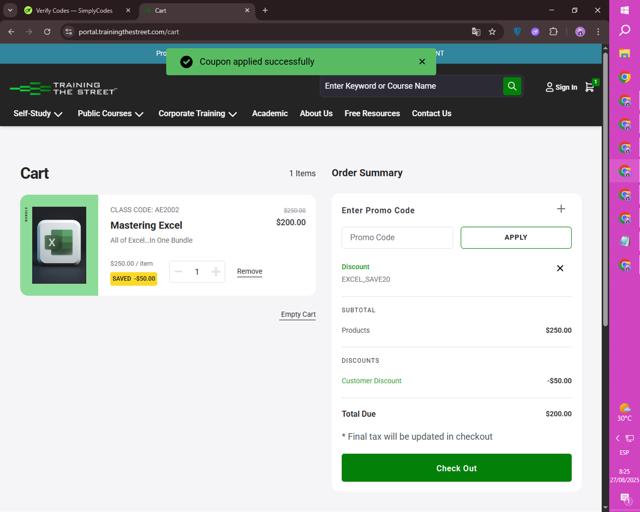Viewport: 640px width, 512px height.
Task: Open a new browser tab
Action: [265, 11]
